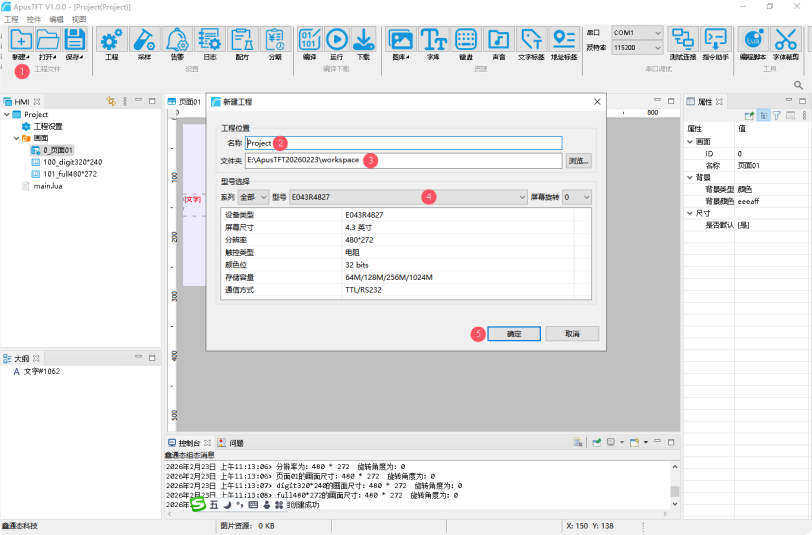
Task: Click the 确定 button in dialog
Action: (514, 334)
